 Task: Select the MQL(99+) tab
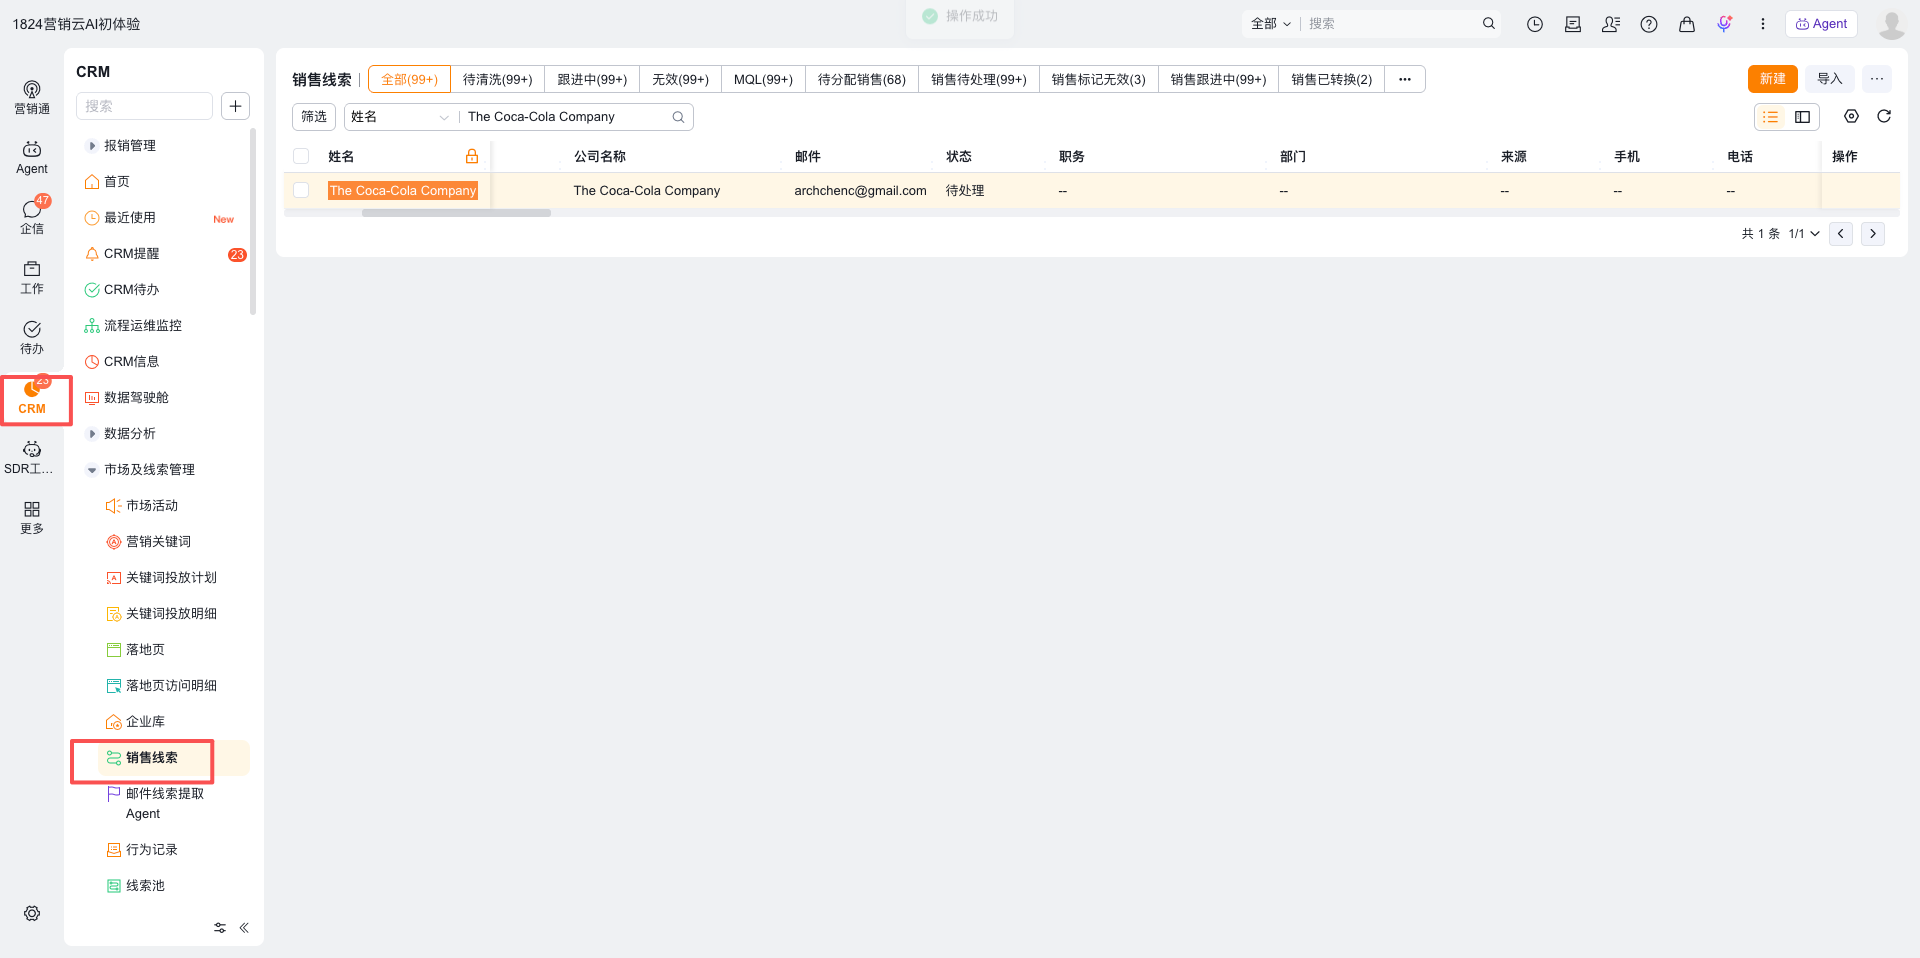coord(763,79)
